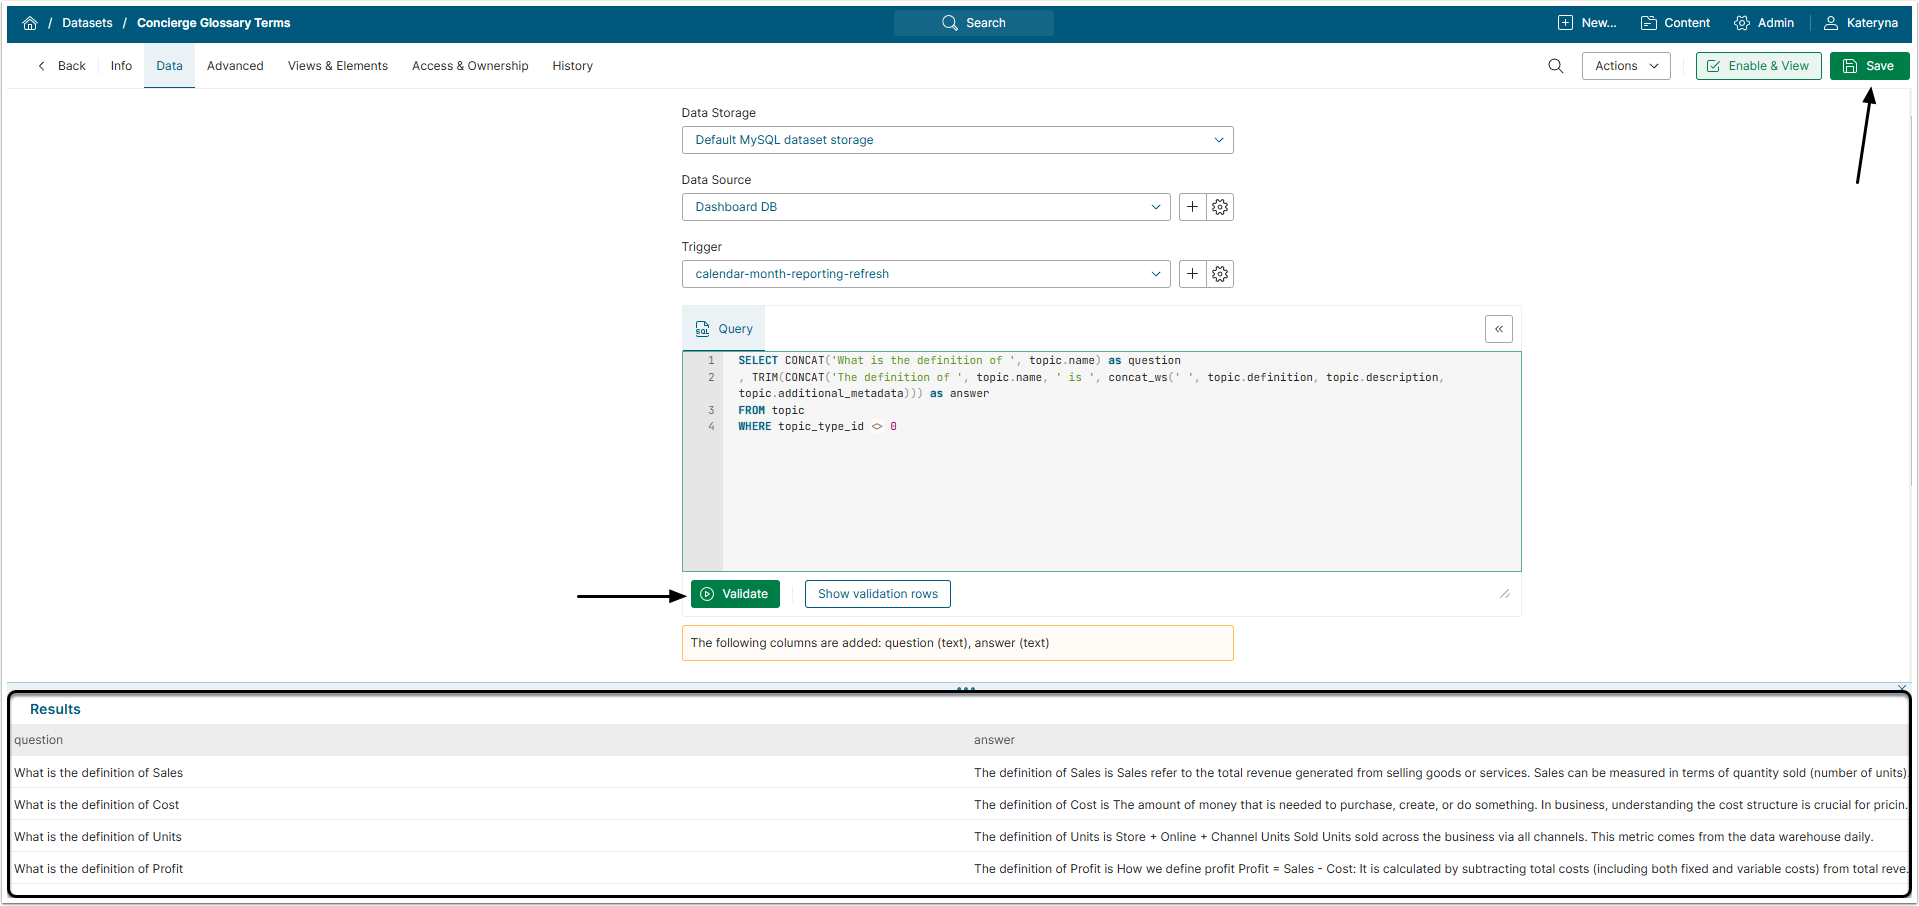Switch to the Advanced tab
Image resolution: width=1919 pixels, height=906 pixels.
(235, 66)
